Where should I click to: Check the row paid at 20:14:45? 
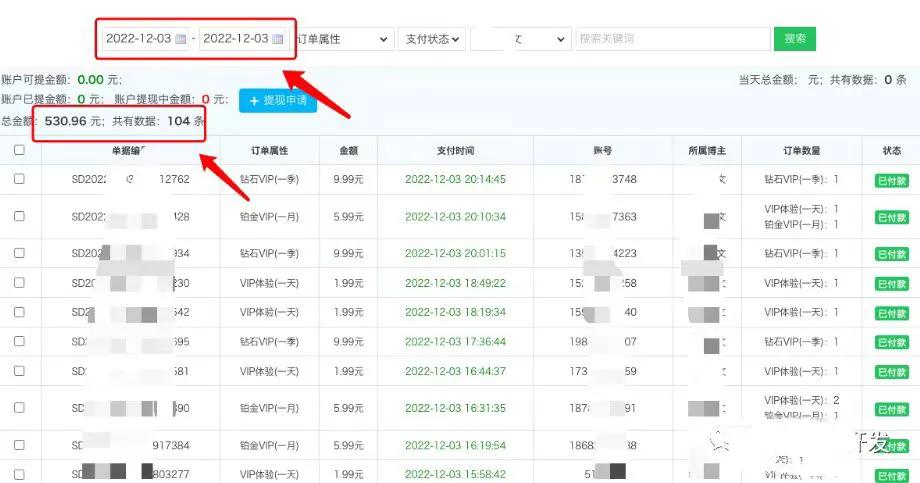19,178
